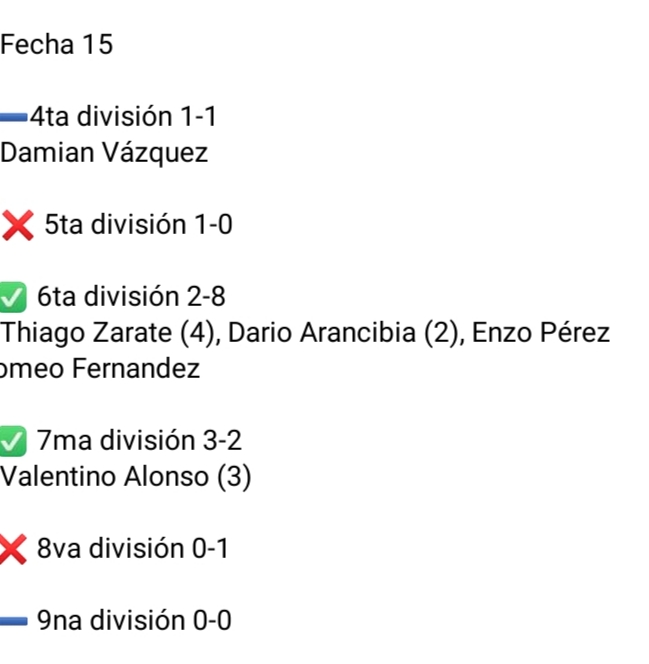The image size is (649, 664).
Task: Click scorer 'Thiago Zarate (4)'
Action: click(110, 333)
